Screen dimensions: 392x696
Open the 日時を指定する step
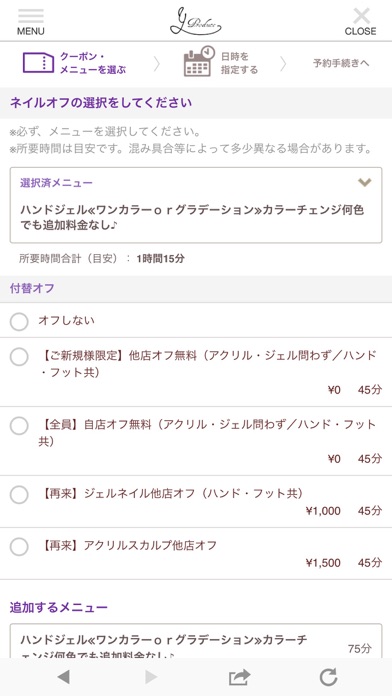coord(239,63)
